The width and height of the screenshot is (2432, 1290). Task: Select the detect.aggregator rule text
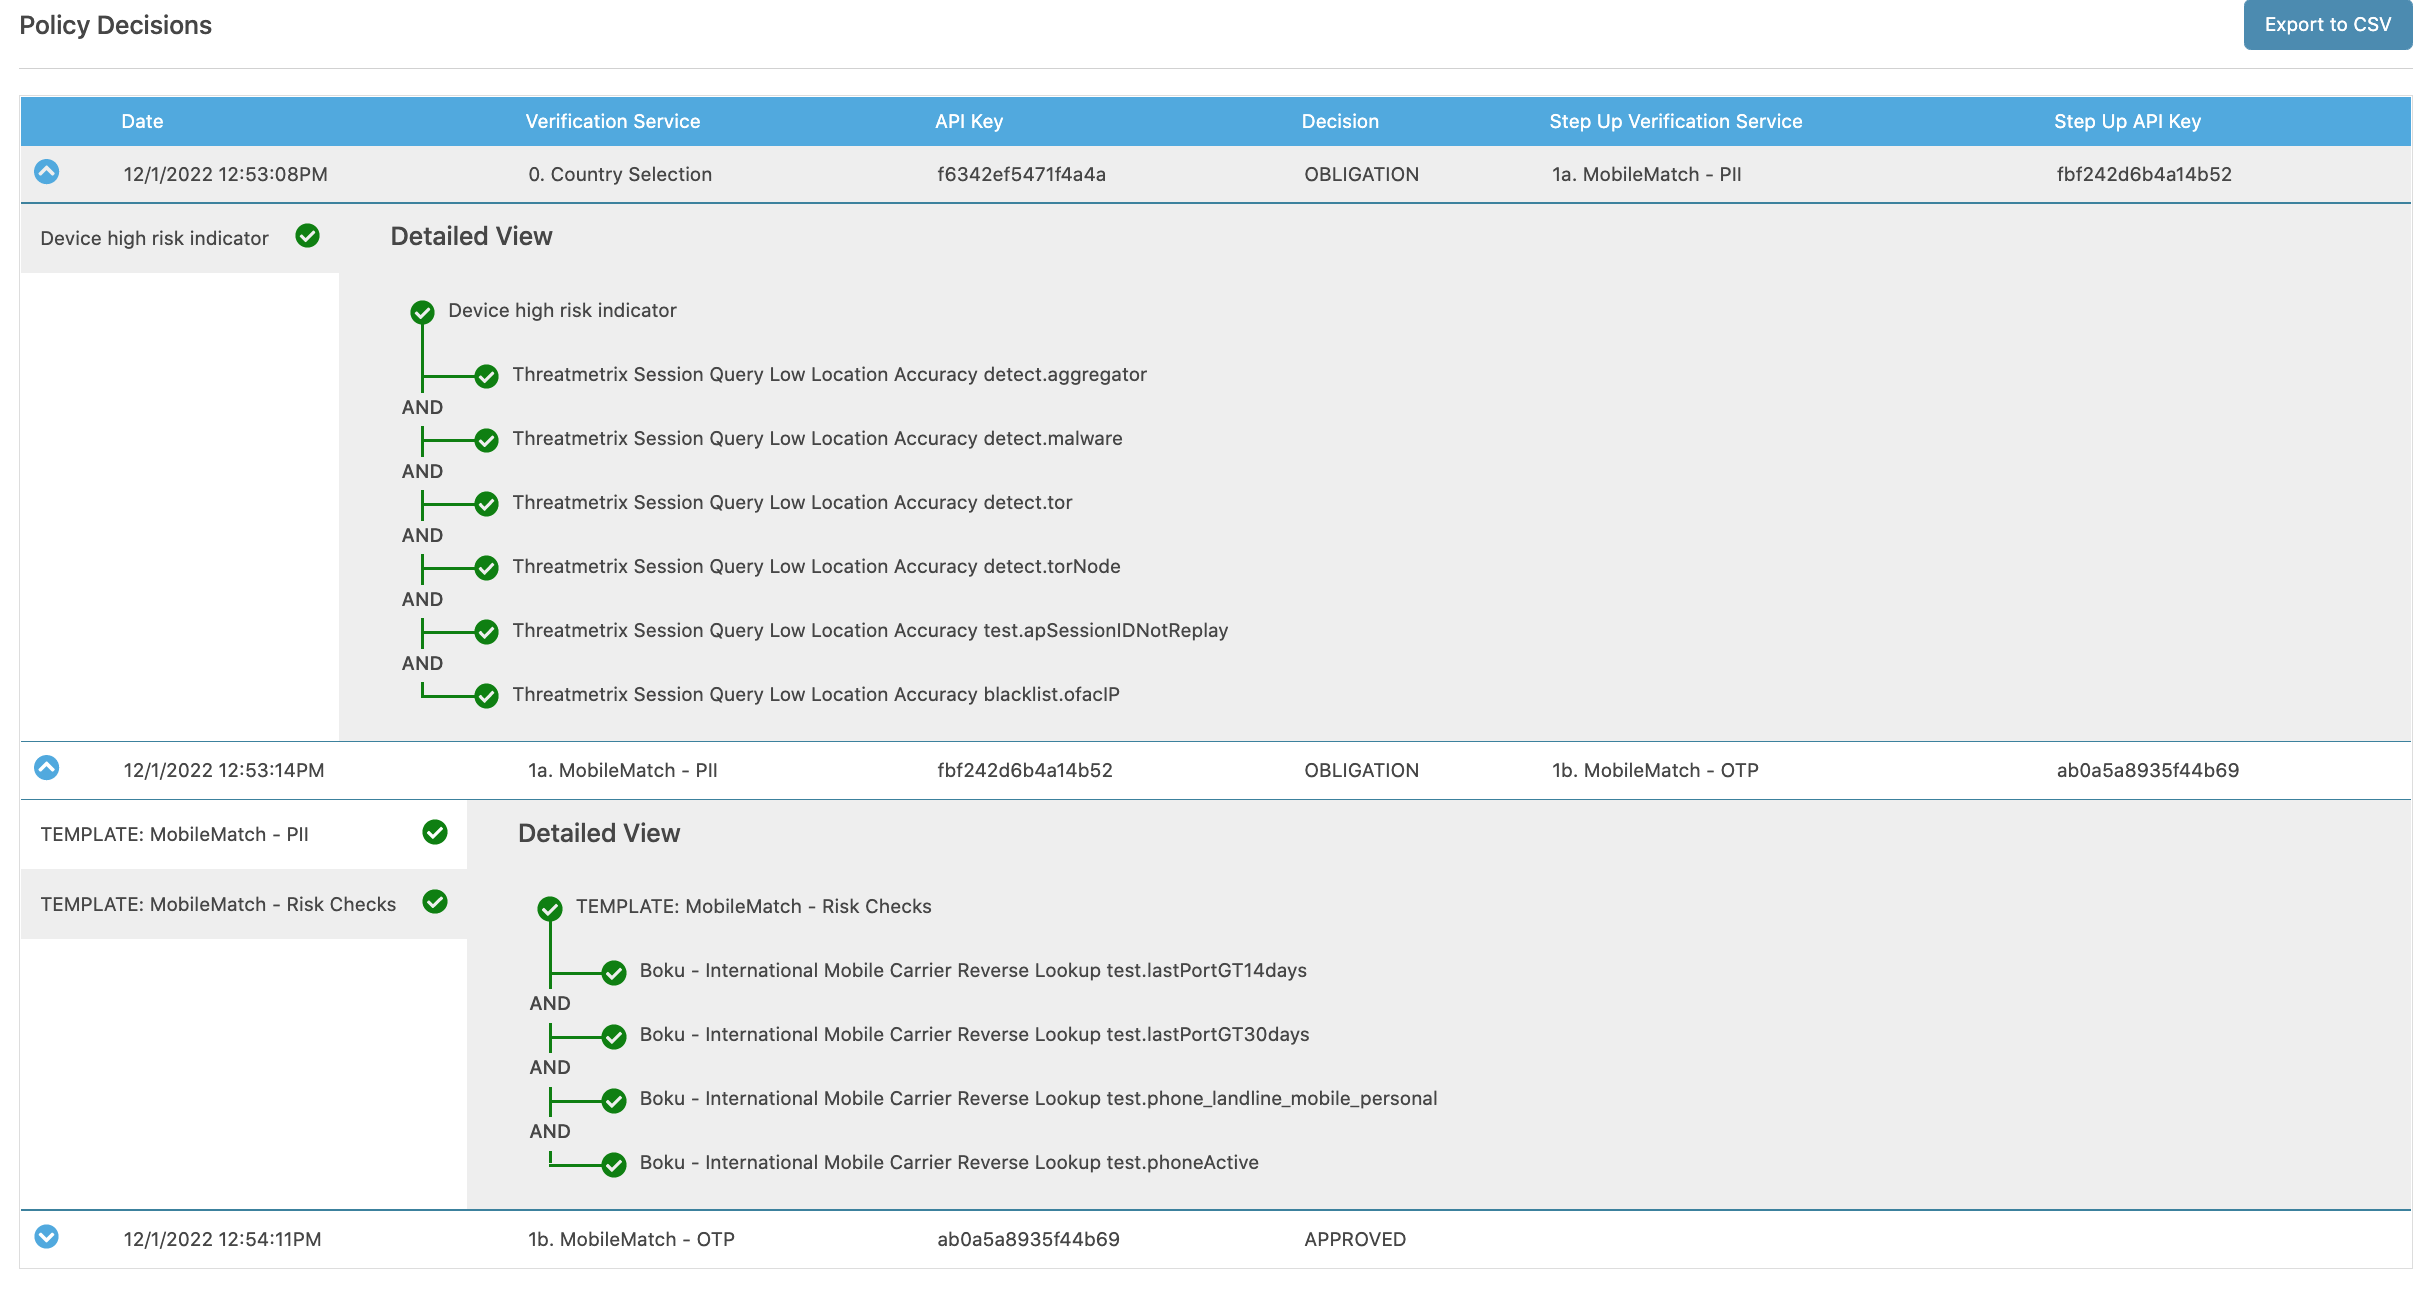(x=829, y=374)
